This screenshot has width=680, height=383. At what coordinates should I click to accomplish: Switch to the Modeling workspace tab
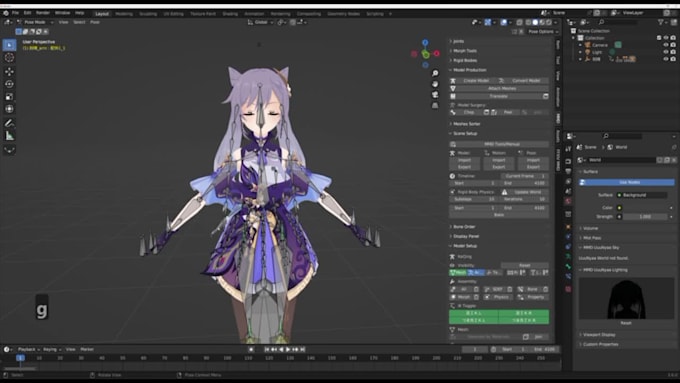click(x=124, y=14)
